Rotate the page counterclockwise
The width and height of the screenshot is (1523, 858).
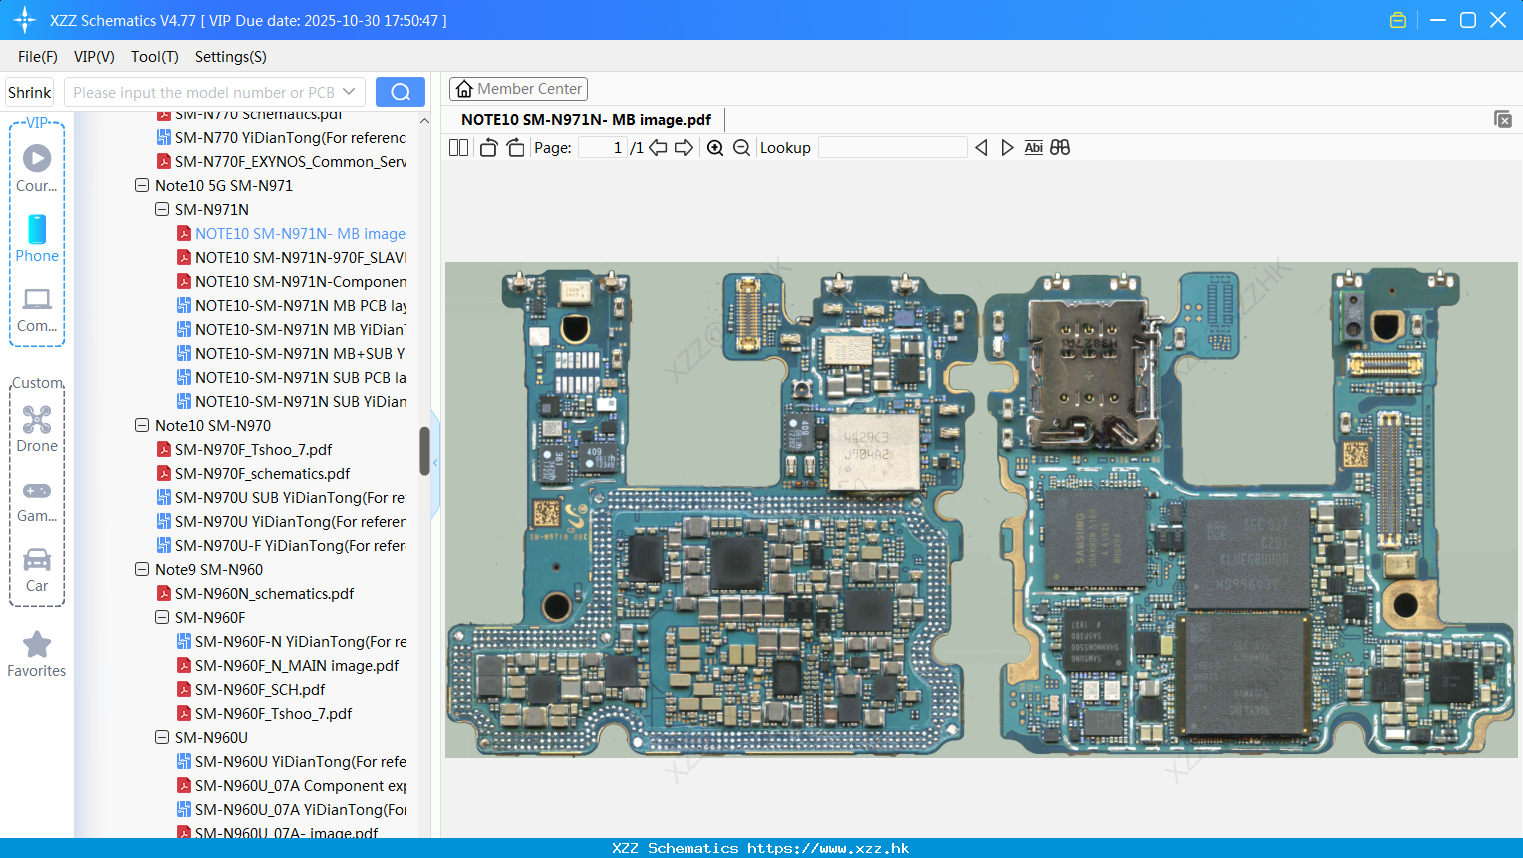488,147
